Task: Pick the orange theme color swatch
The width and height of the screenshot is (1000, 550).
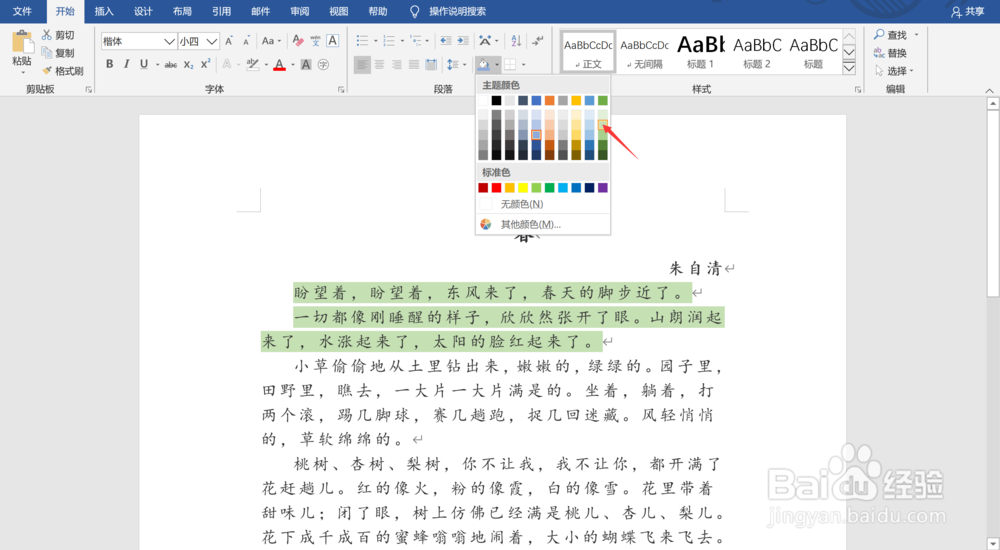Action: (549, 100)
